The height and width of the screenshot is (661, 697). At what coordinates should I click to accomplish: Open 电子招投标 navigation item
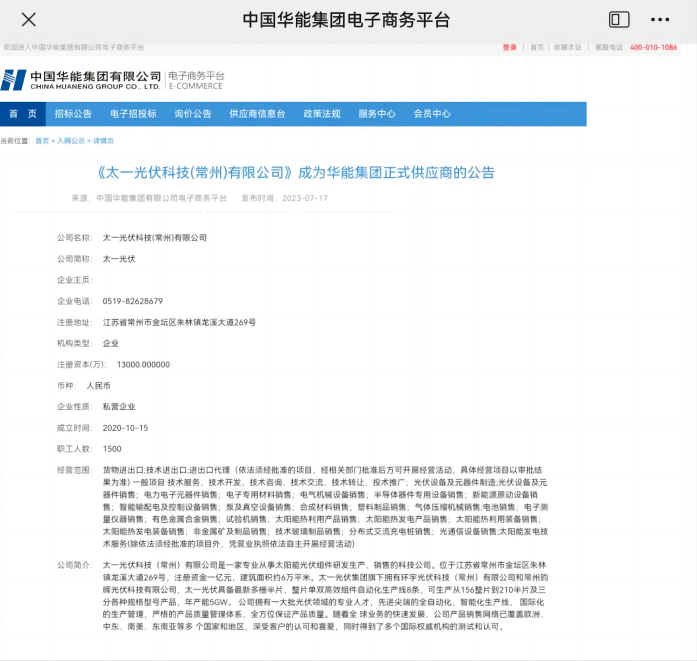coord(133,114)
